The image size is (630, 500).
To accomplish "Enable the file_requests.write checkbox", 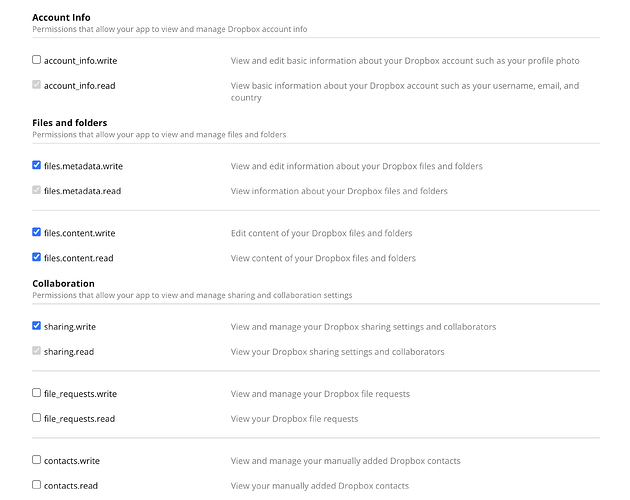I will coord(37,393).
